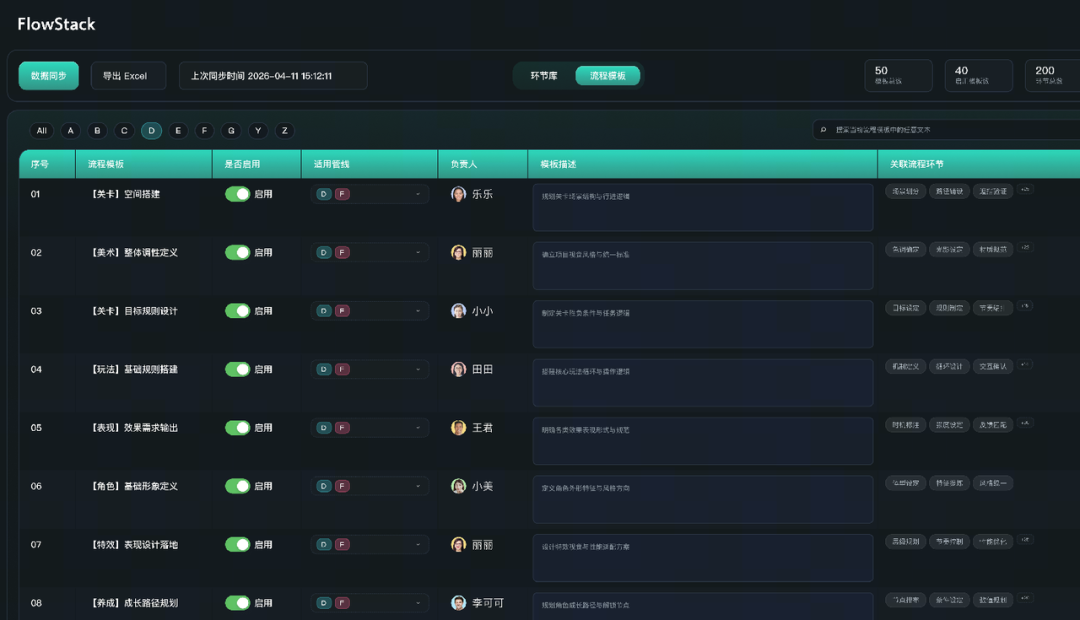Click the FlowStack logo
1080x620 pixels.
coord(56,24)
